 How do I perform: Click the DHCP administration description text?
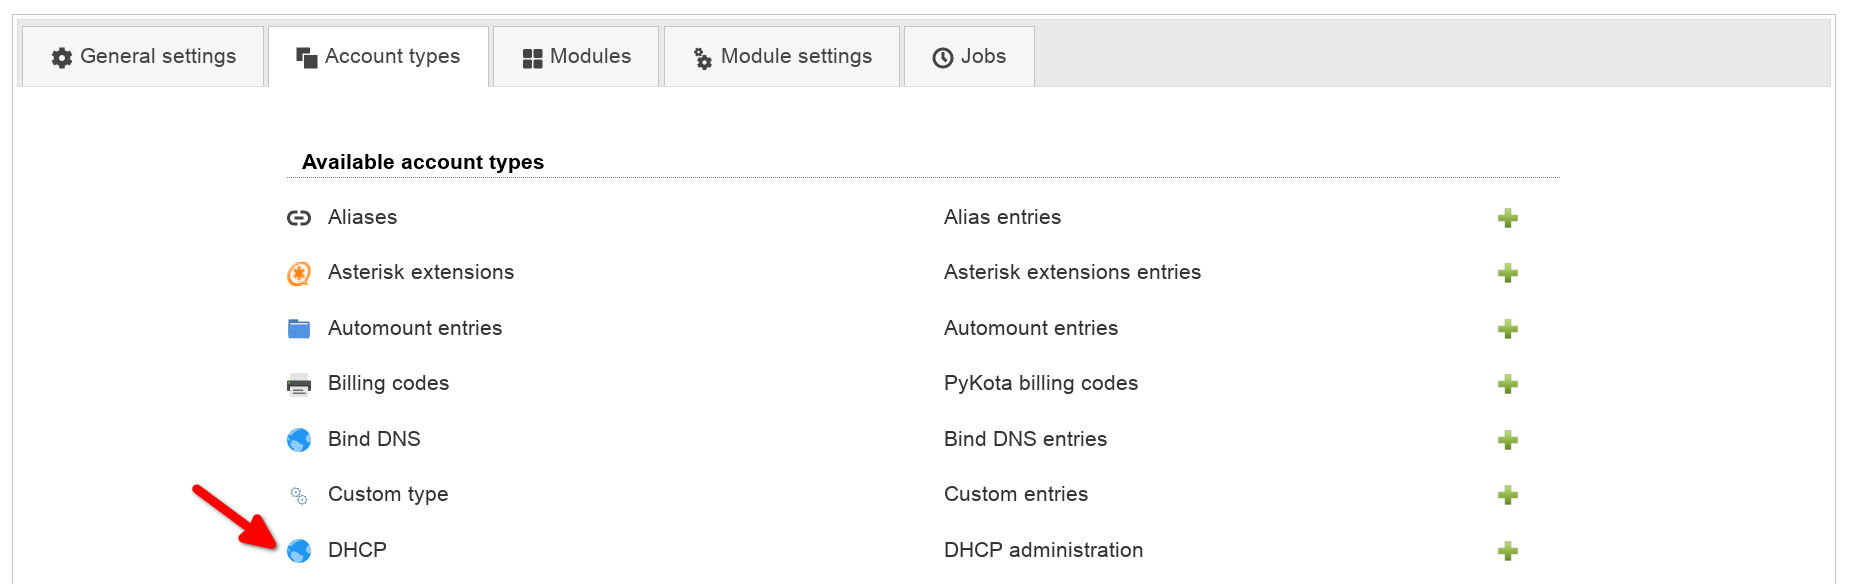pyautogui.click(x=1043, y=550)
